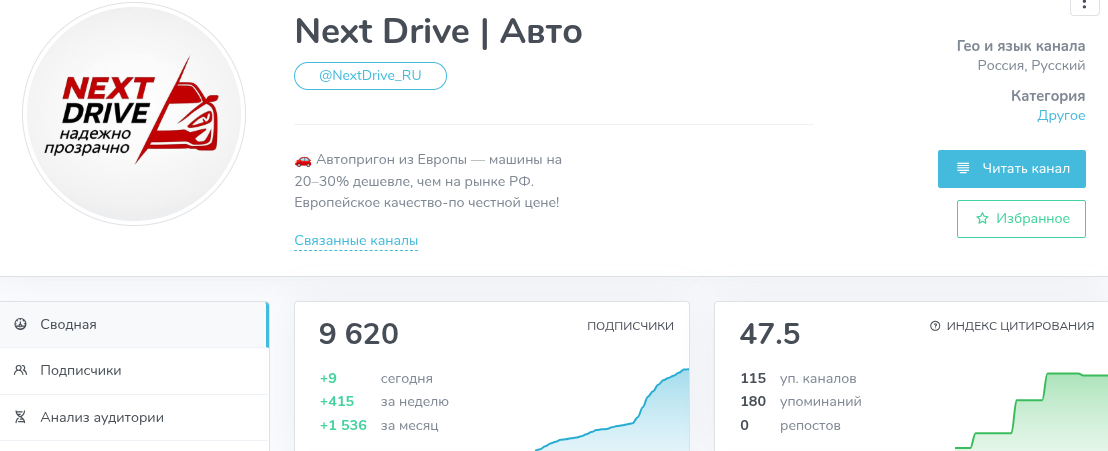Click the star icon in Избранное button
The height and width of the screenshot is (451, 1108).
click(x=982, y=218)
